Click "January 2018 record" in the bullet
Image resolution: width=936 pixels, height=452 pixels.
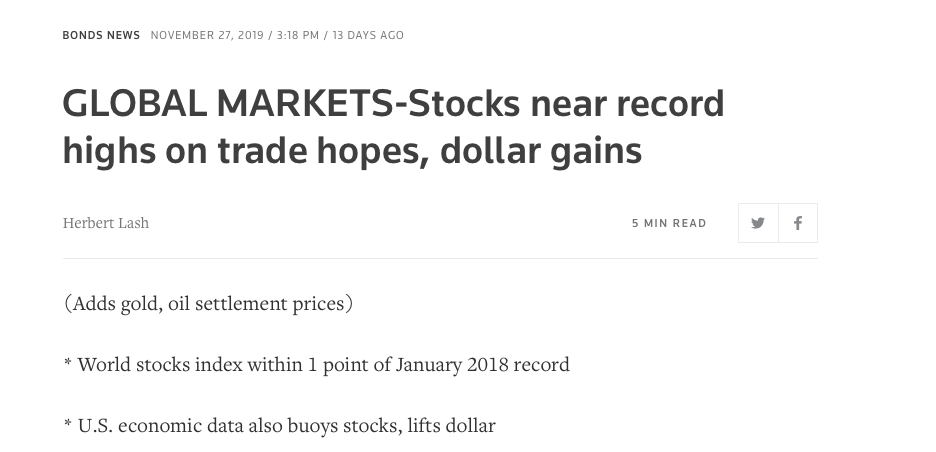coord(482,364)
